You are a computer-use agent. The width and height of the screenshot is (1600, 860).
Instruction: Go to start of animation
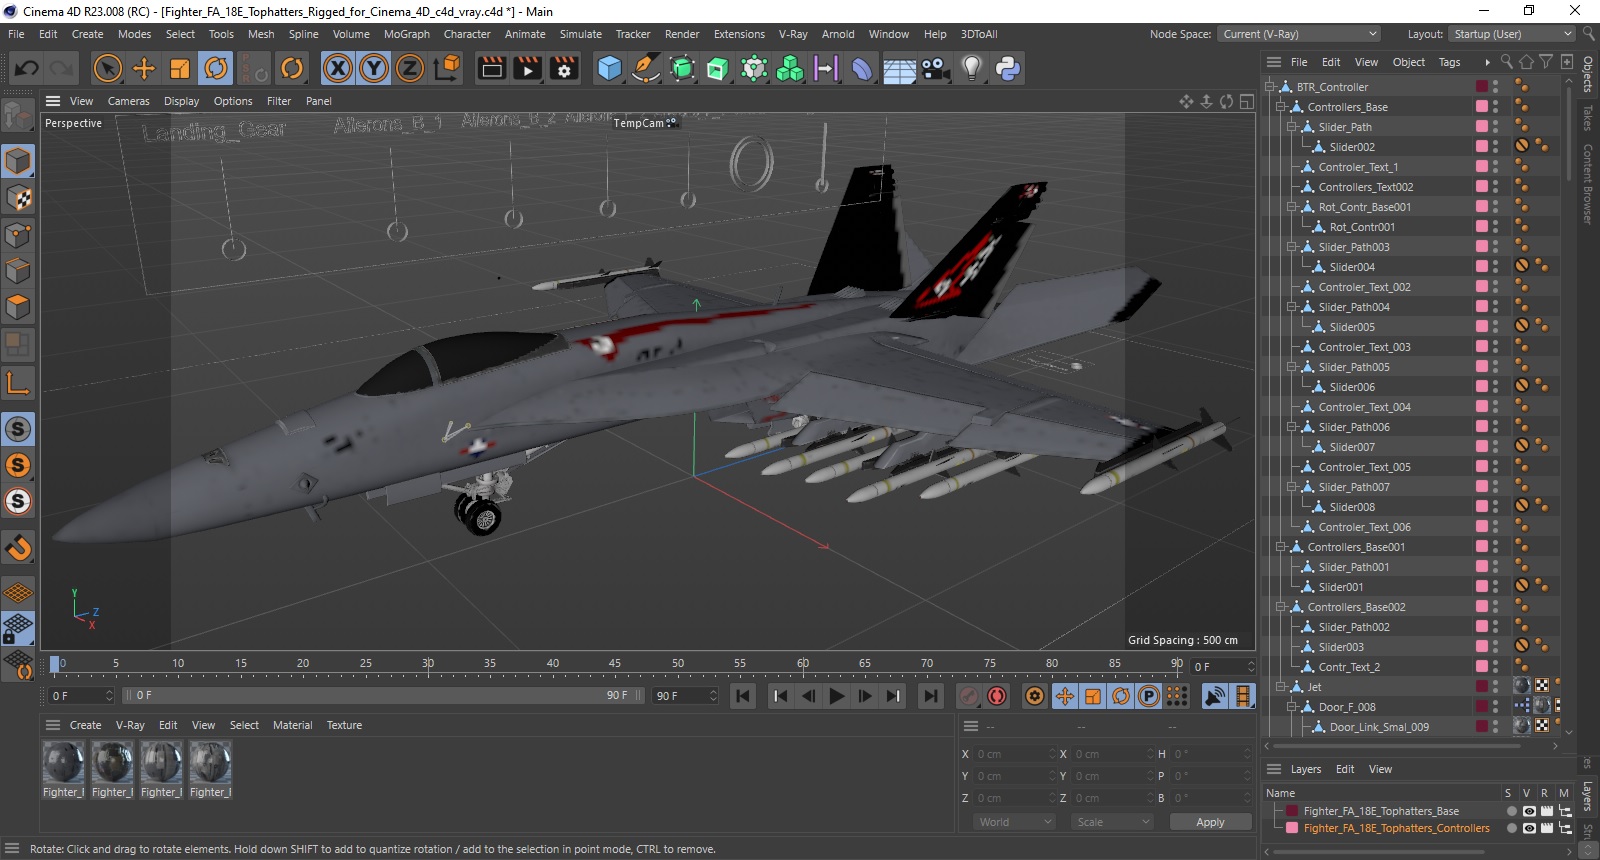[743, 696]
